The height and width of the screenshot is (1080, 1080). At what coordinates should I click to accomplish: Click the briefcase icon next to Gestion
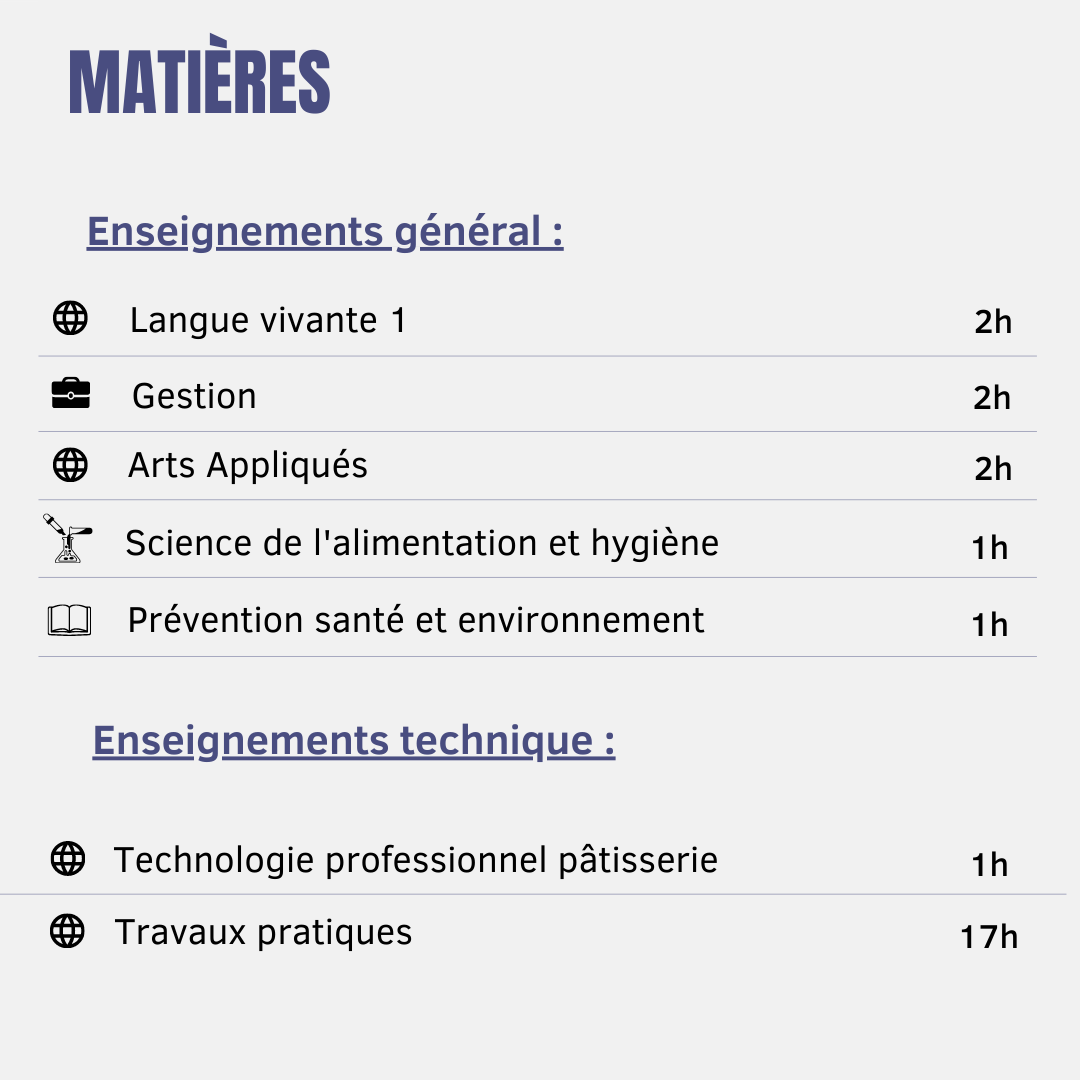coord(71,393)
